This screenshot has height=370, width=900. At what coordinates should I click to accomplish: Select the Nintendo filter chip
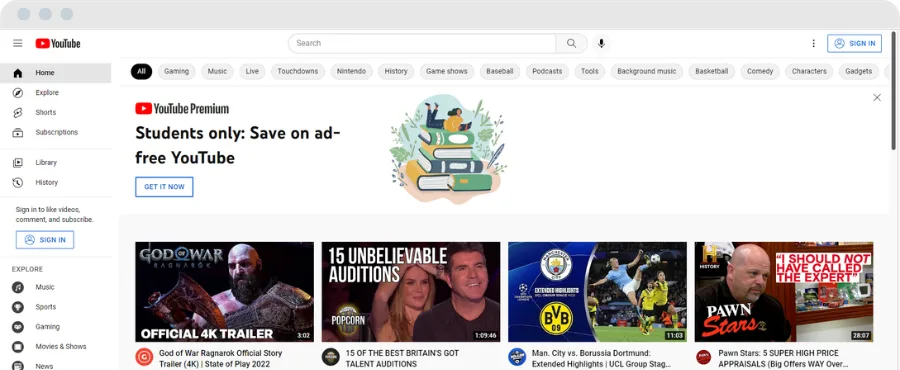[x=351, y=72]
